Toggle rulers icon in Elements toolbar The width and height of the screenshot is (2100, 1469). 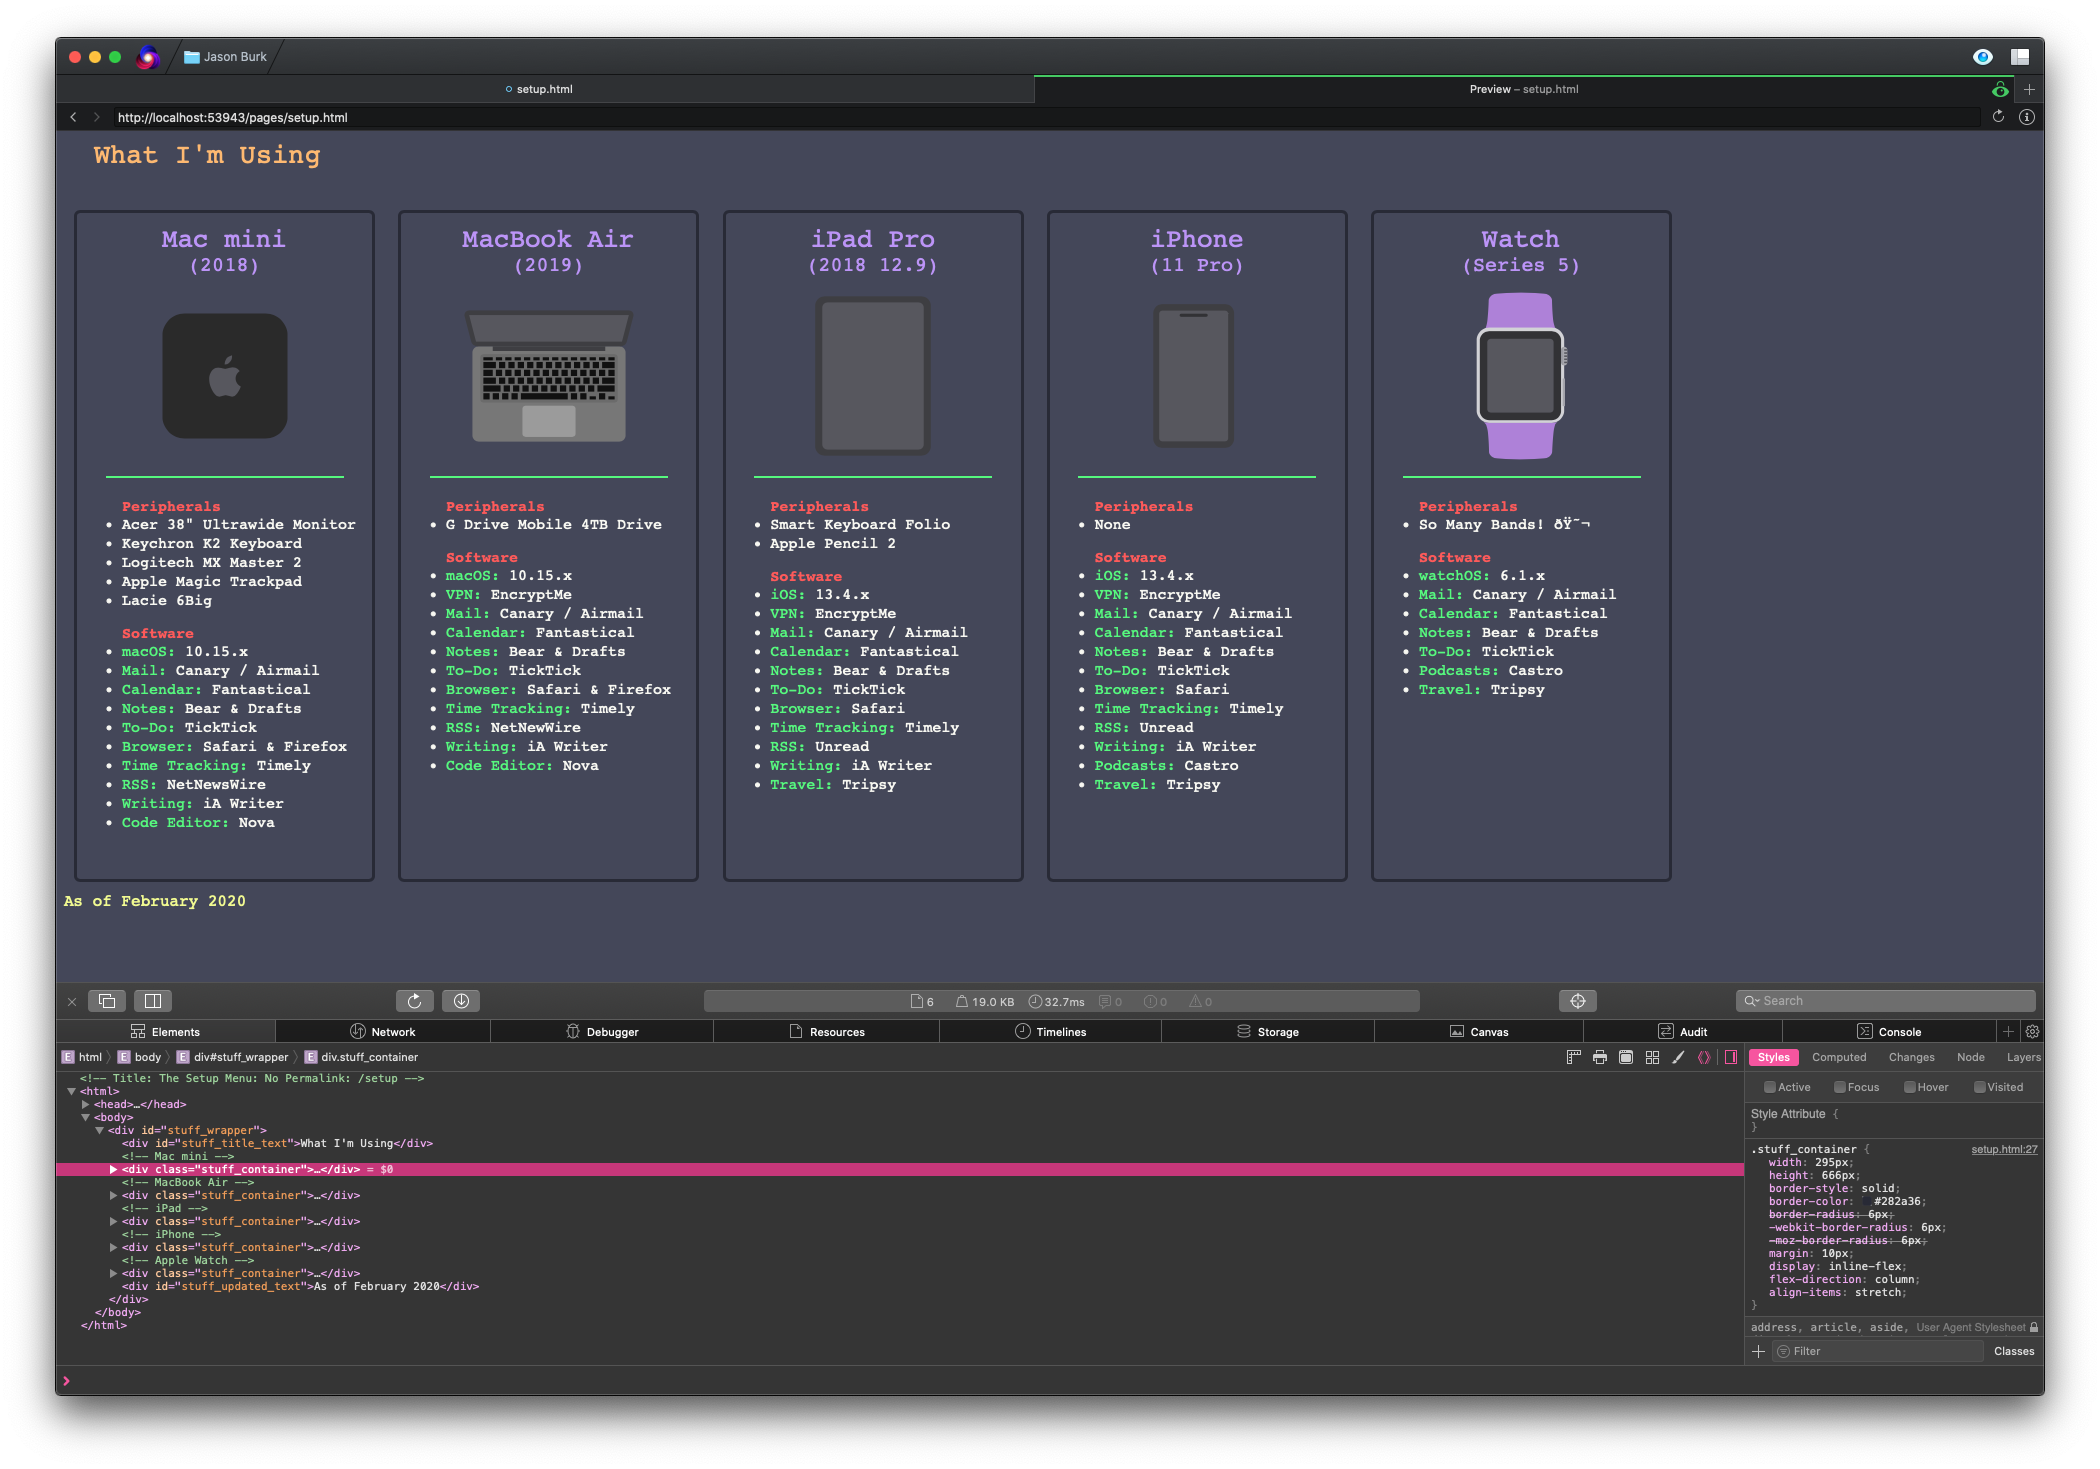pos(1573,1057)
